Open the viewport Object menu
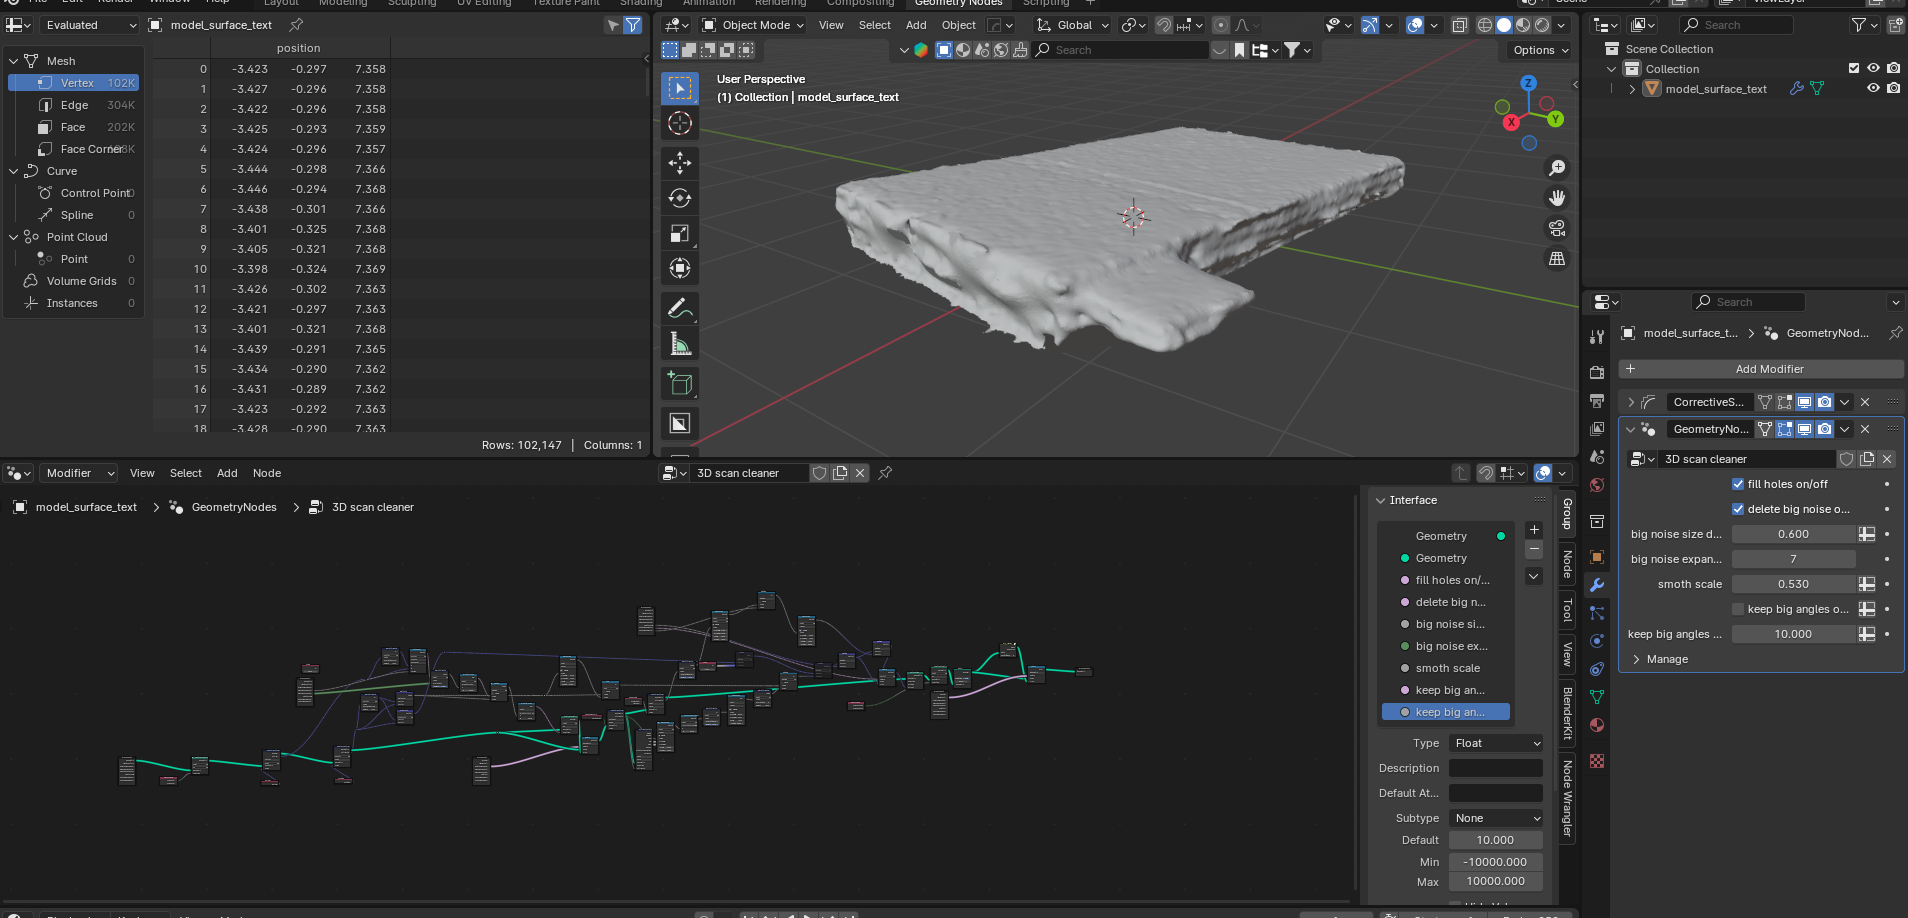The image size is (1908, 918). [958, 25]
